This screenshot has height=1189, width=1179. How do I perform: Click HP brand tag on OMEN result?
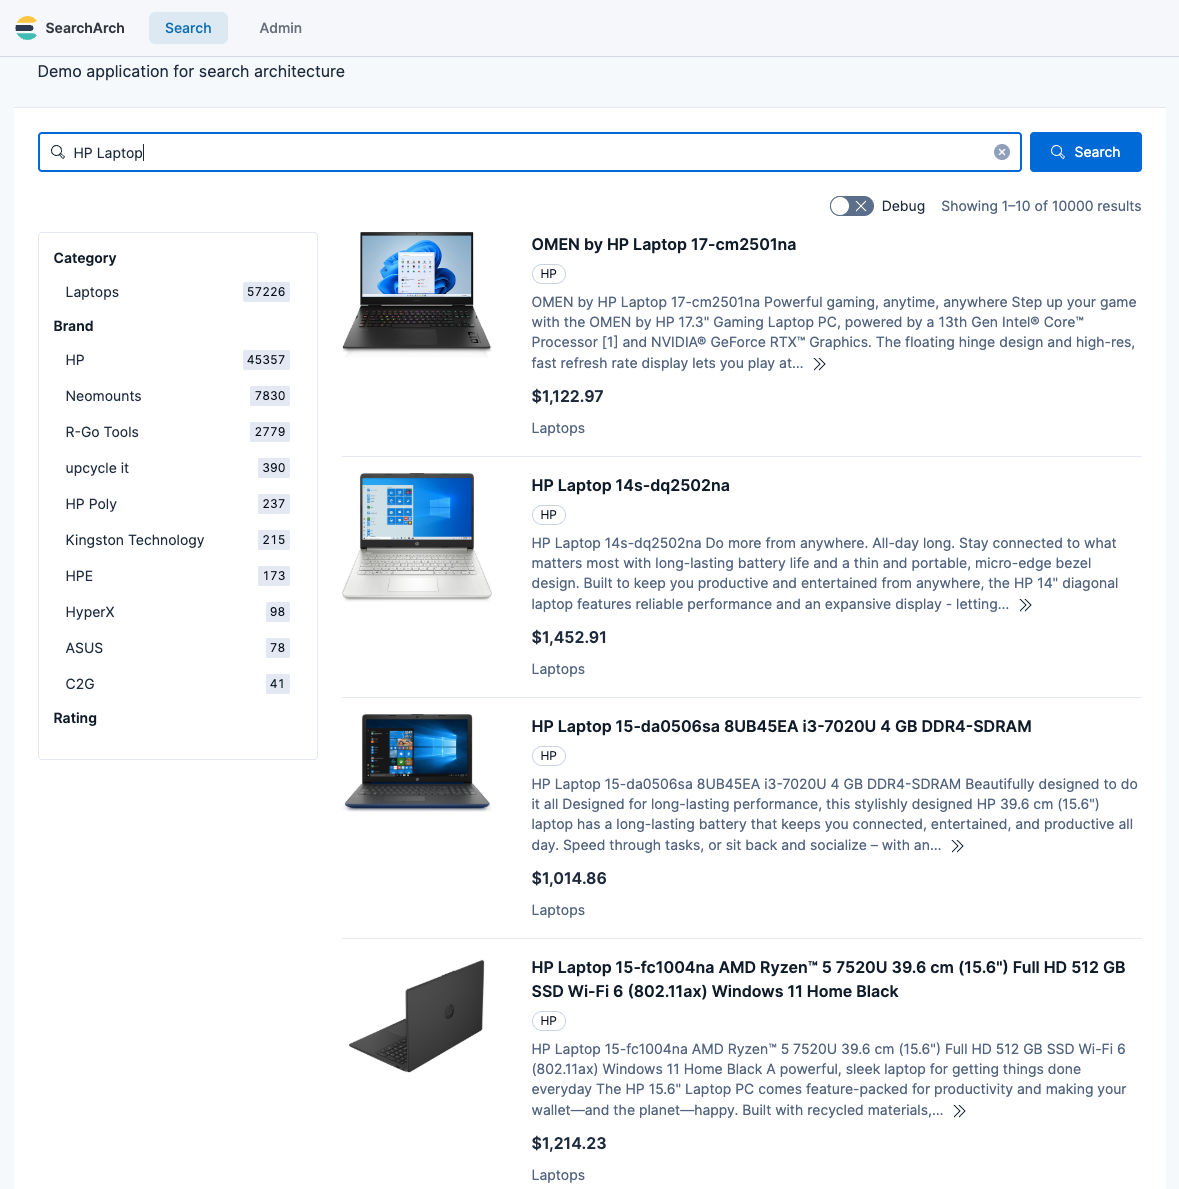[548, 274]
